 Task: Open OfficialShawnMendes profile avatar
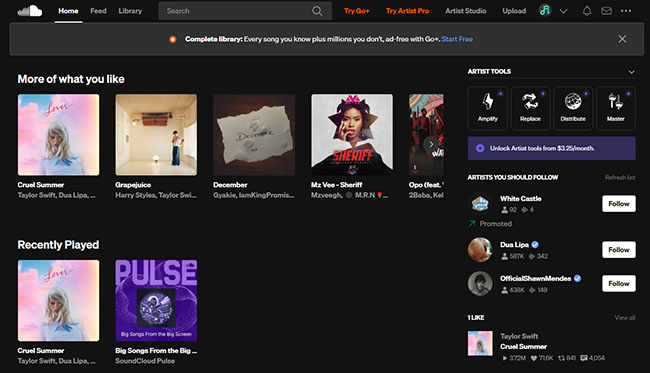pos(480,283)
